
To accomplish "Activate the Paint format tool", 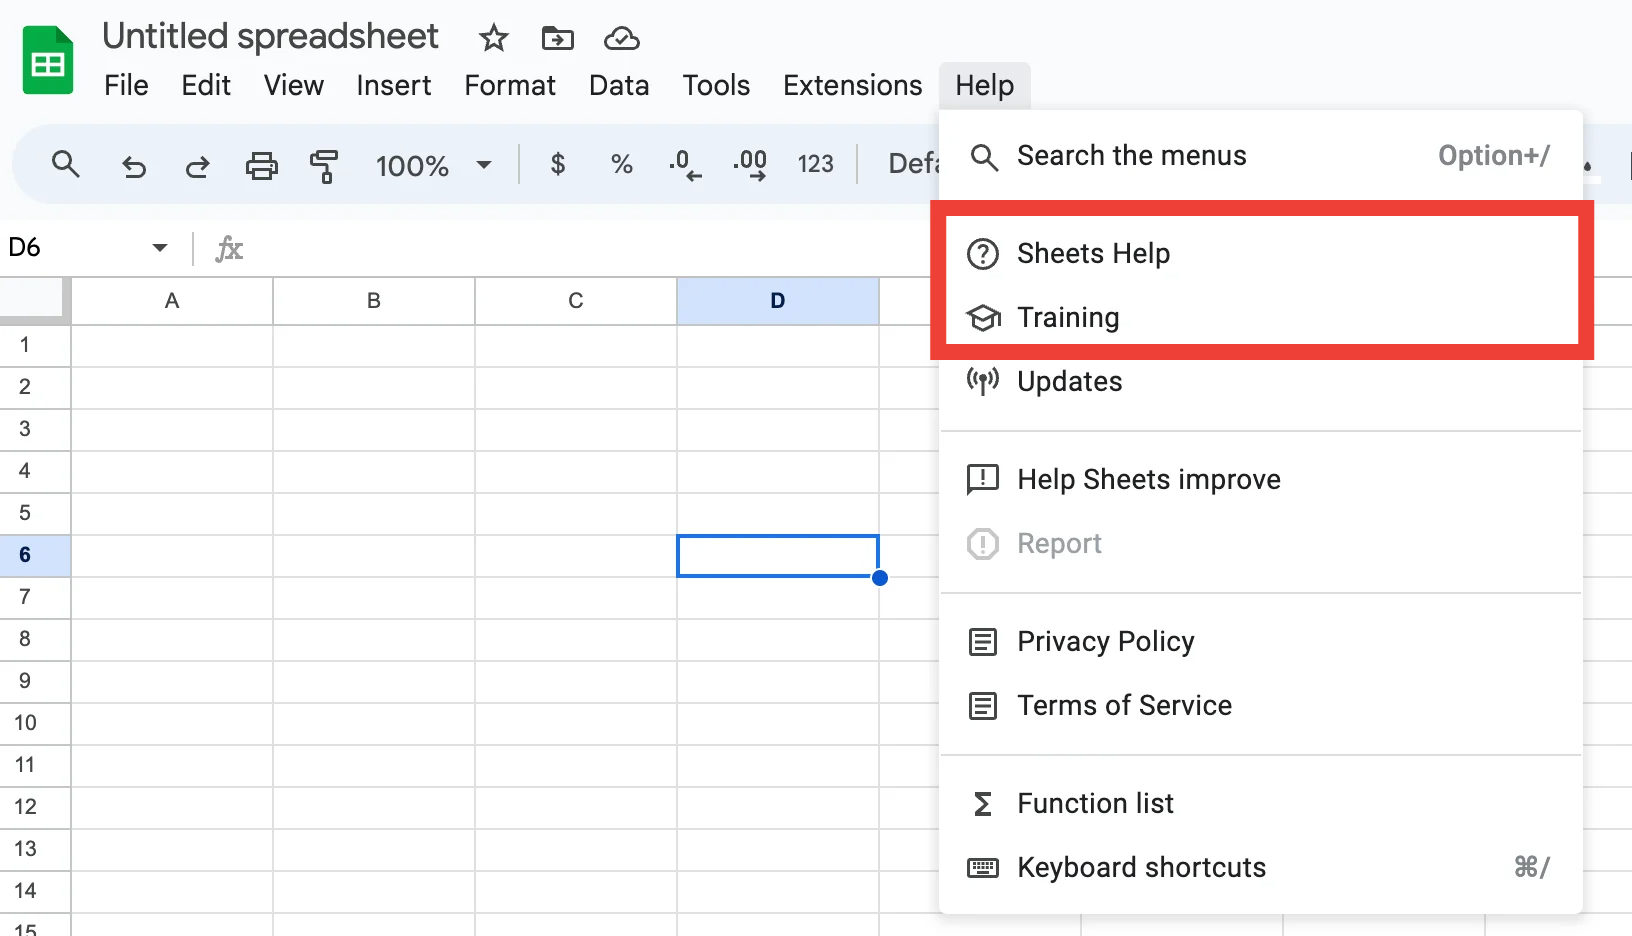I will [324, 166].
